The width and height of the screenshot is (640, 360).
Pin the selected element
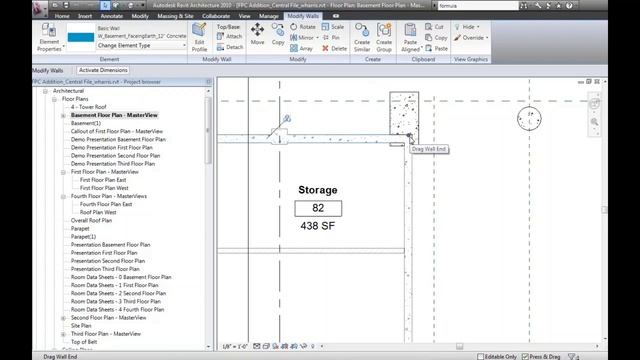coord(331,38)
